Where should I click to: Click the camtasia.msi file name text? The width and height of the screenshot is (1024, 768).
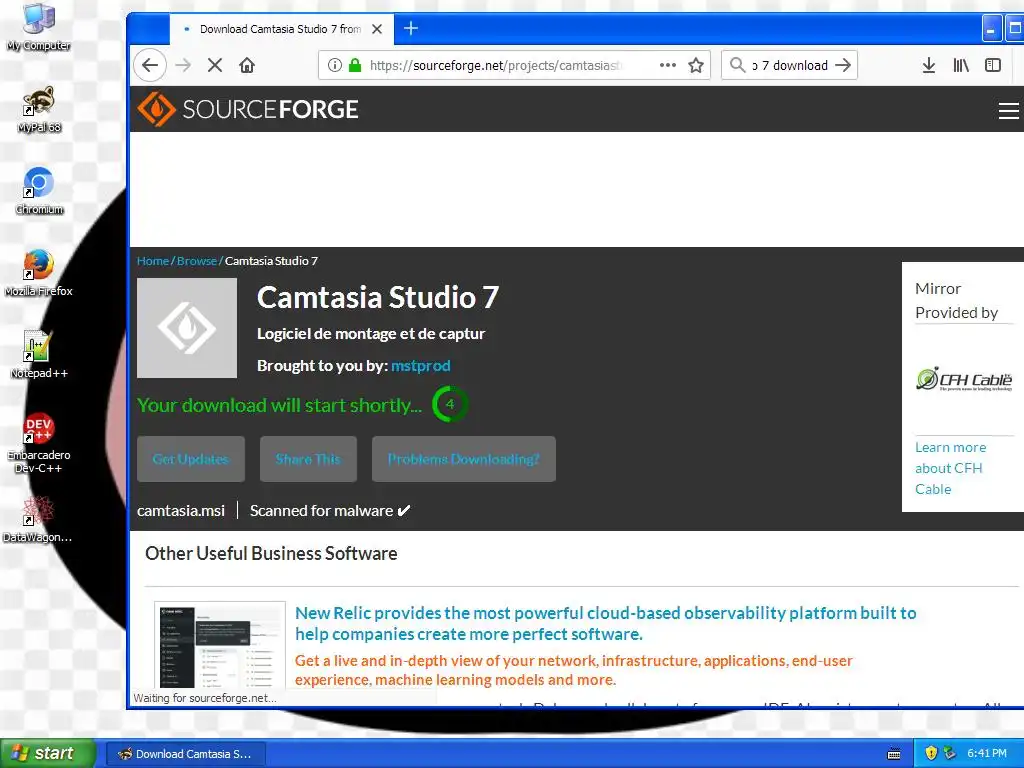click(x=181, y=511)
